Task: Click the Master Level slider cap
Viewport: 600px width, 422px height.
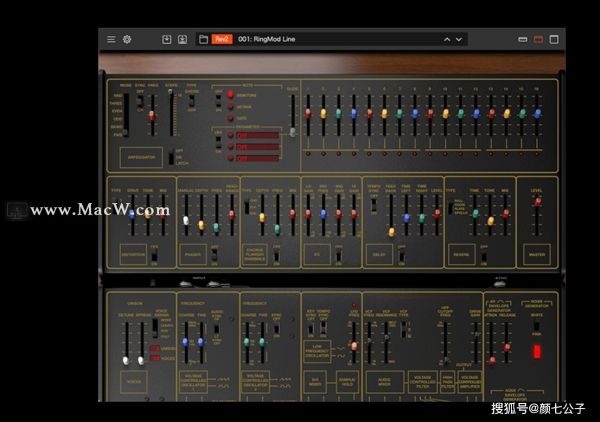Action: coord(537,202)
